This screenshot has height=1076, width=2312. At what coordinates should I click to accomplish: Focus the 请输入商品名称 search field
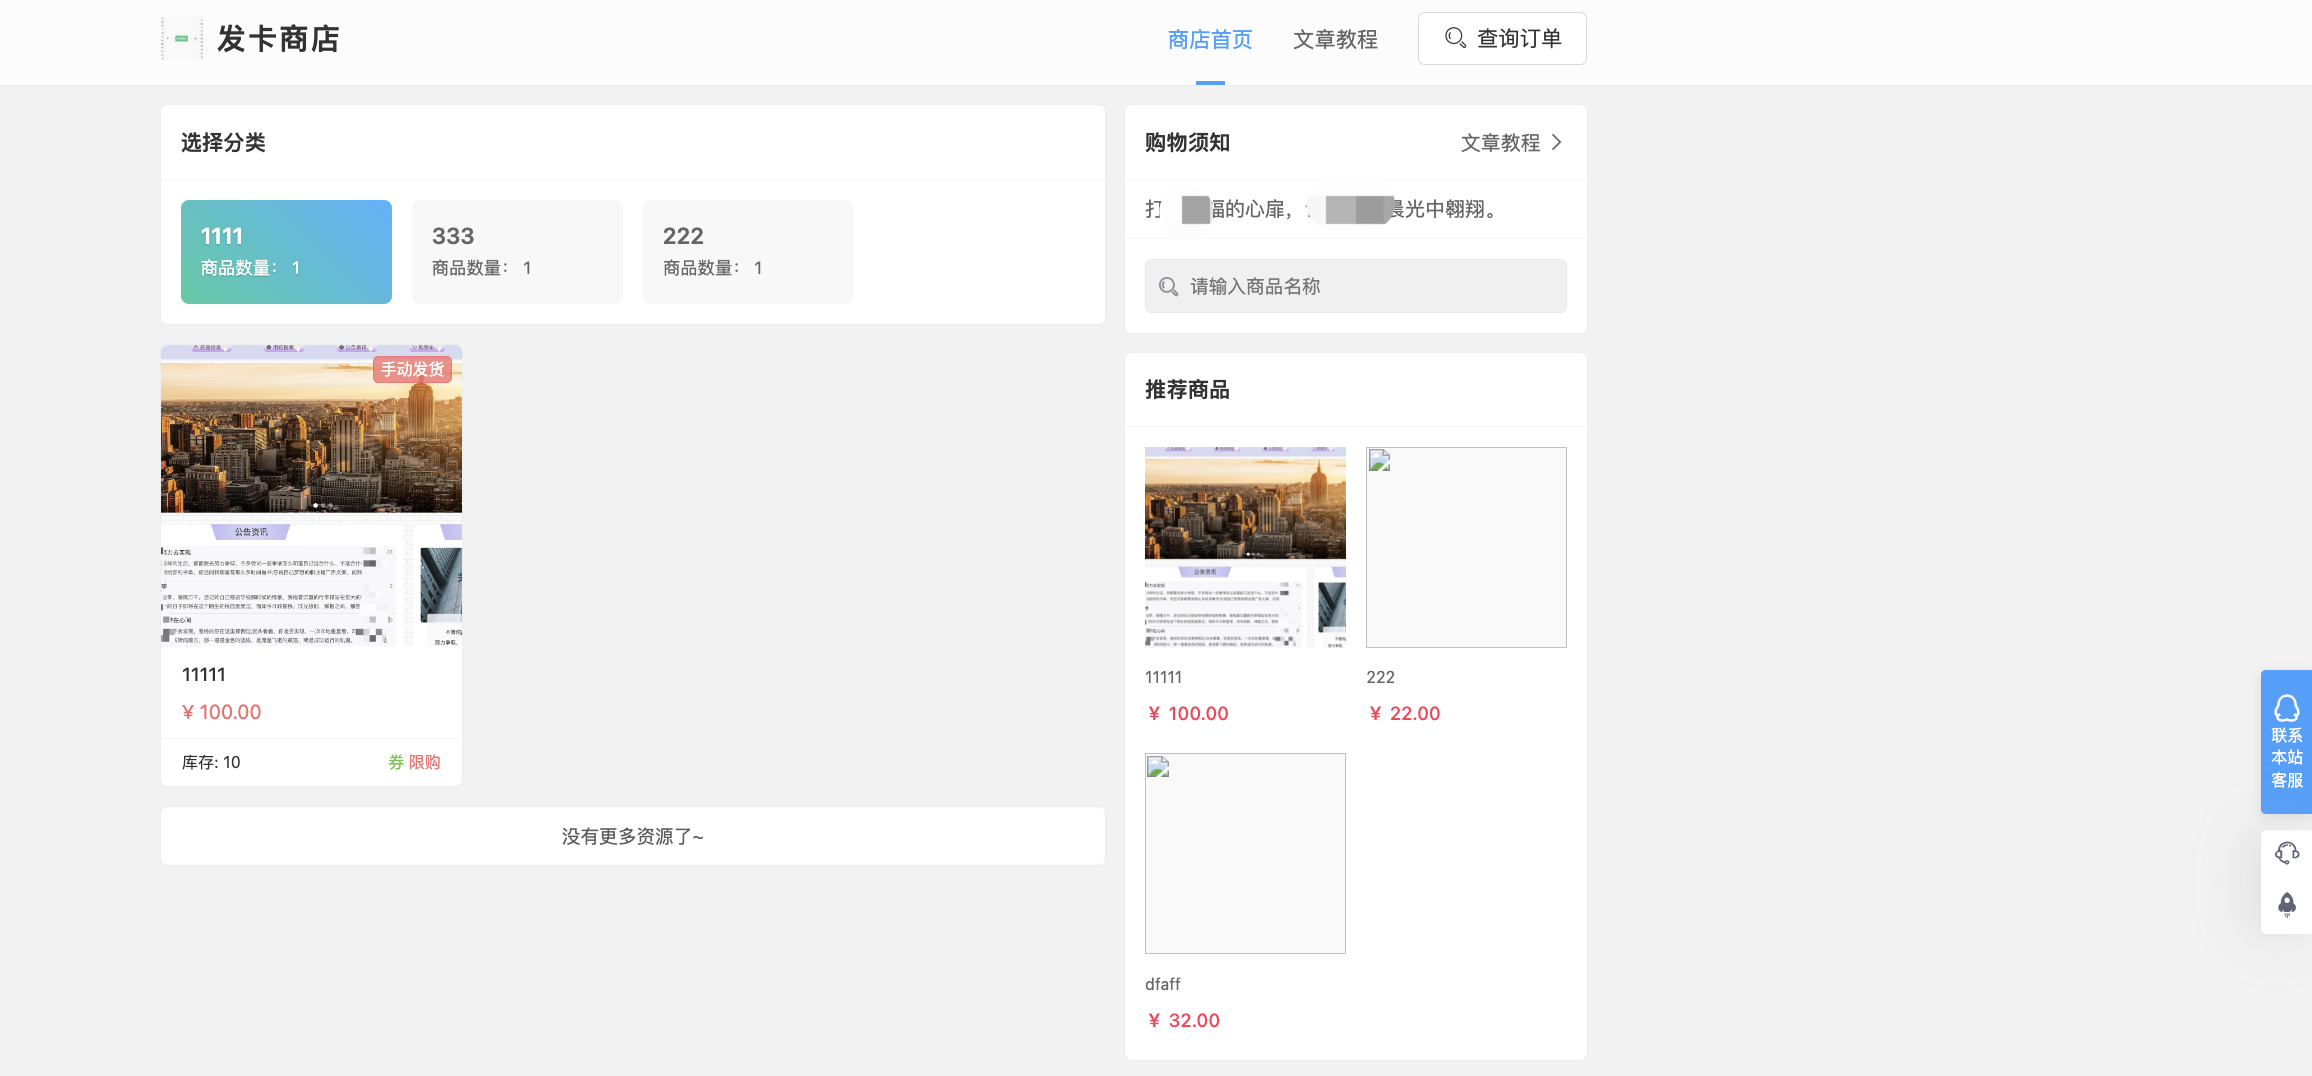point(1356,286)
